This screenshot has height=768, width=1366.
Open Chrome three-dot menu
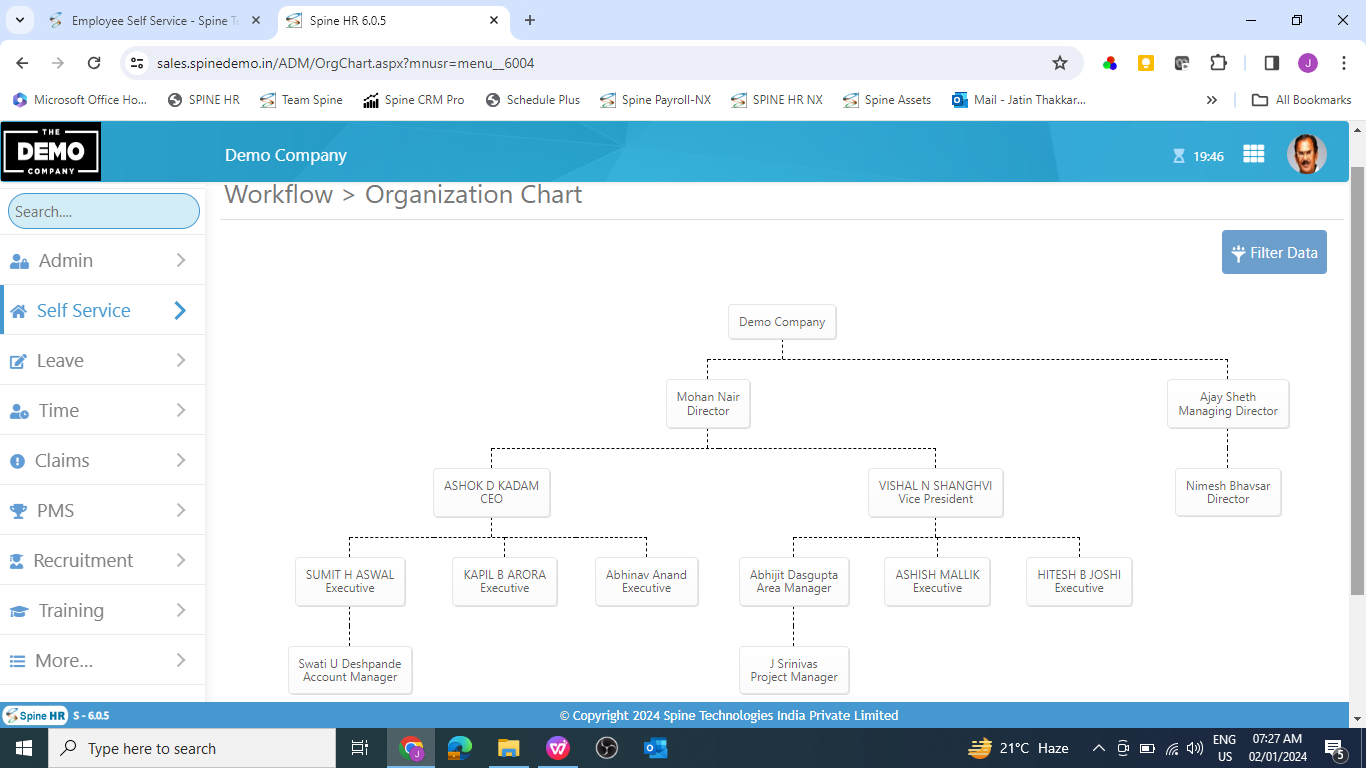click(x=1344, y=63)
